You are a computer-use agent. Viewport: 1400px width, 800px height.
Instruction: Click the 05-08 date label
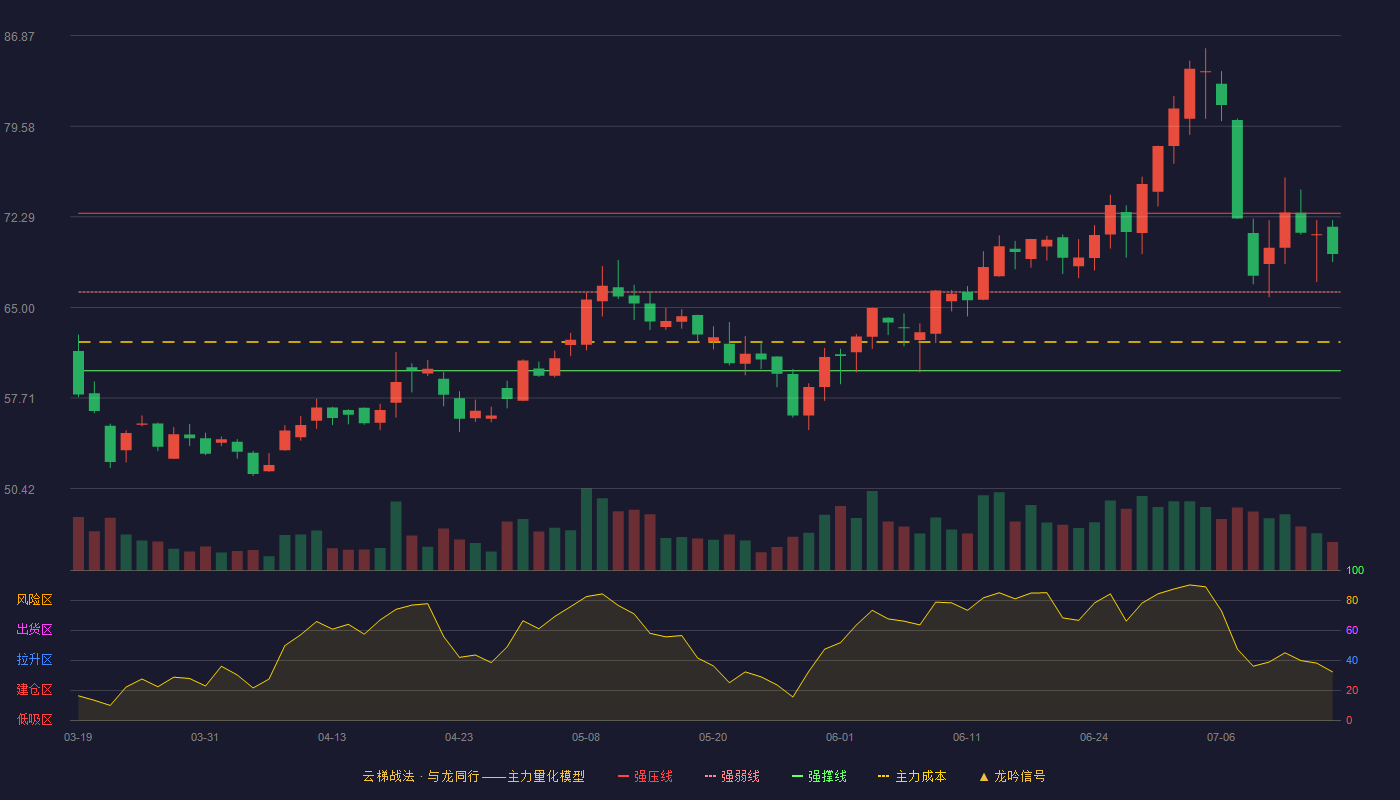click(586, 737)
